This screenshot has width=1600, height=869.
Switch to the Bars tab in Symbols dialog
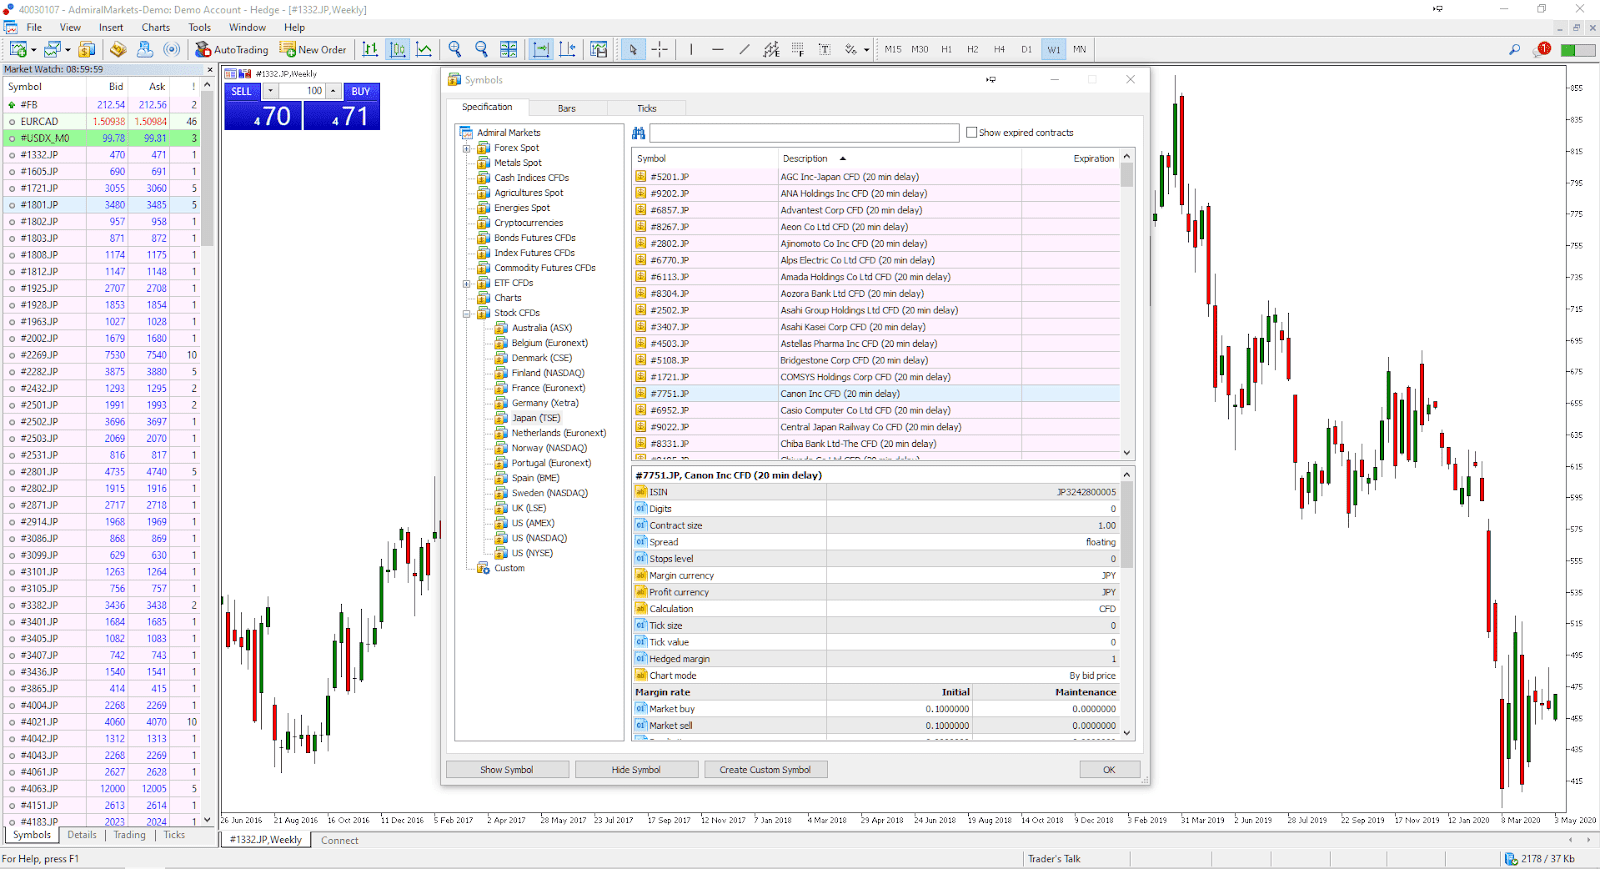click(x=566, y=108)
